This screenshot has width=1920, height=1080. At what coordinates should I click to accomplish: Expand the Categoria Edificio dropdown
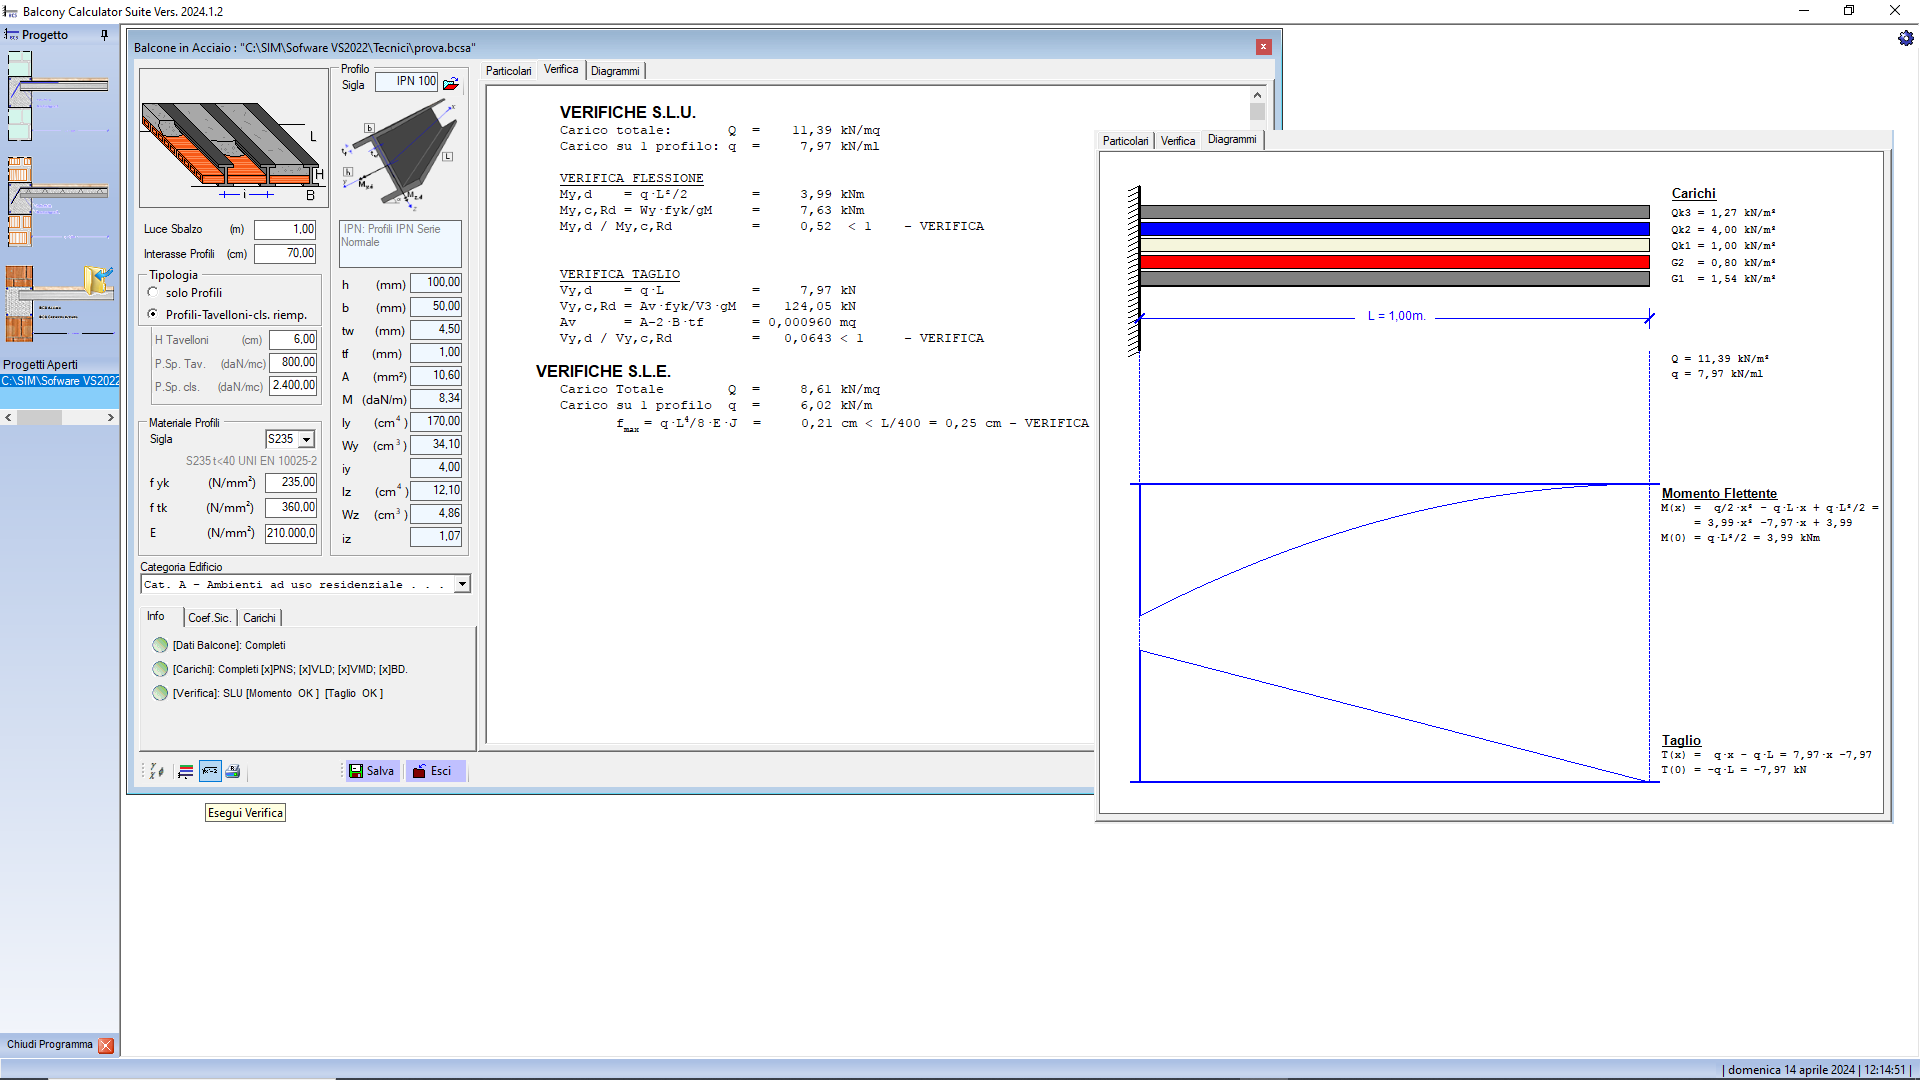[462, 584]
